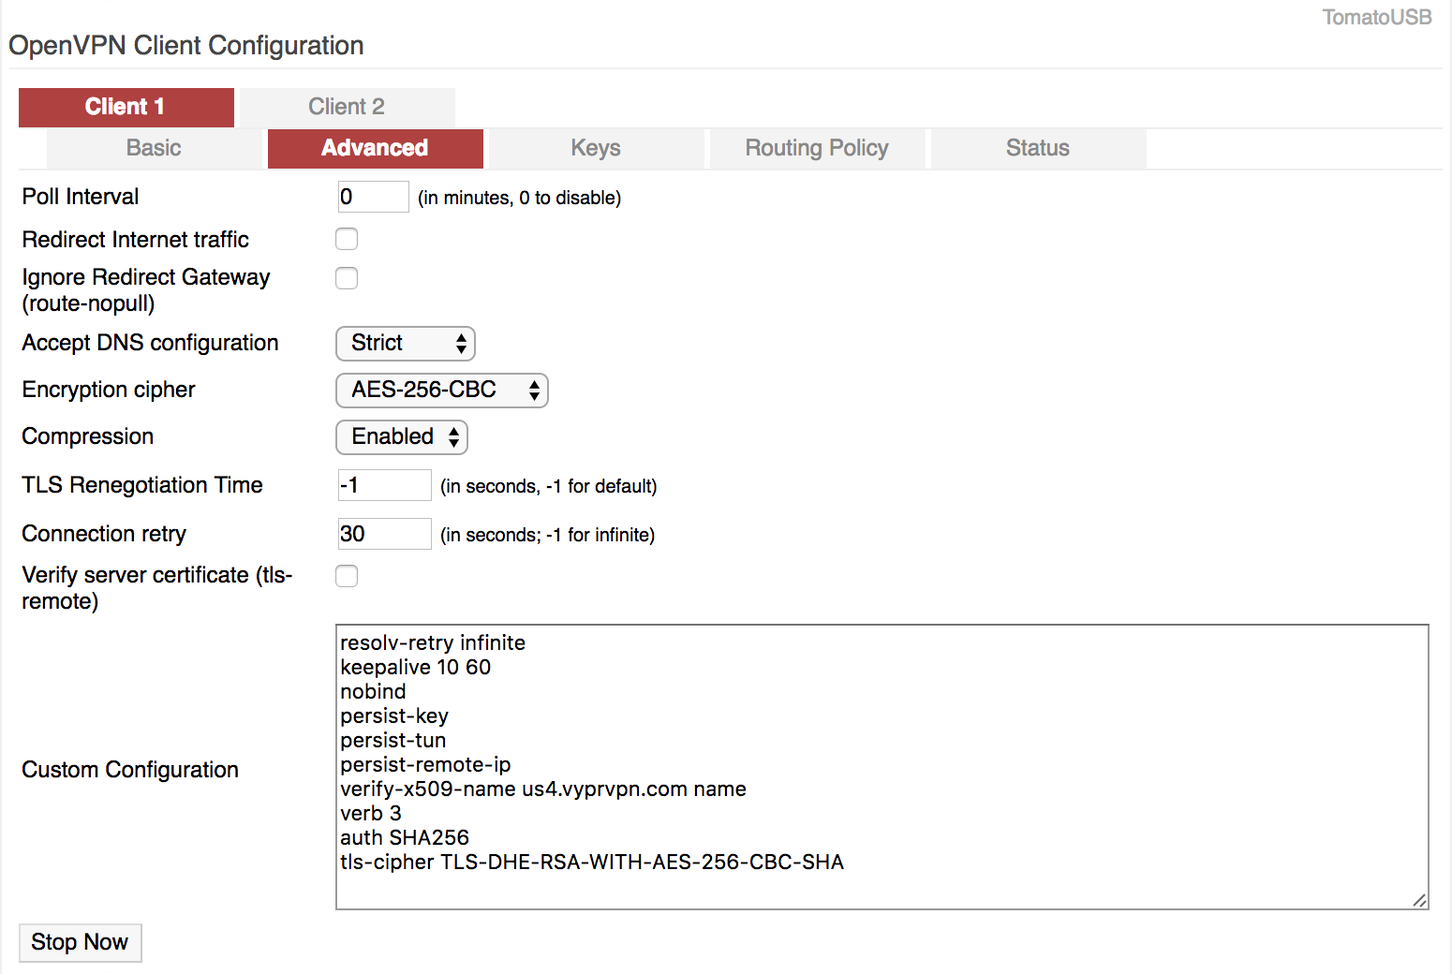
Task: Expand the Encryption cipher dropdown
Action: tap(441, 390)
